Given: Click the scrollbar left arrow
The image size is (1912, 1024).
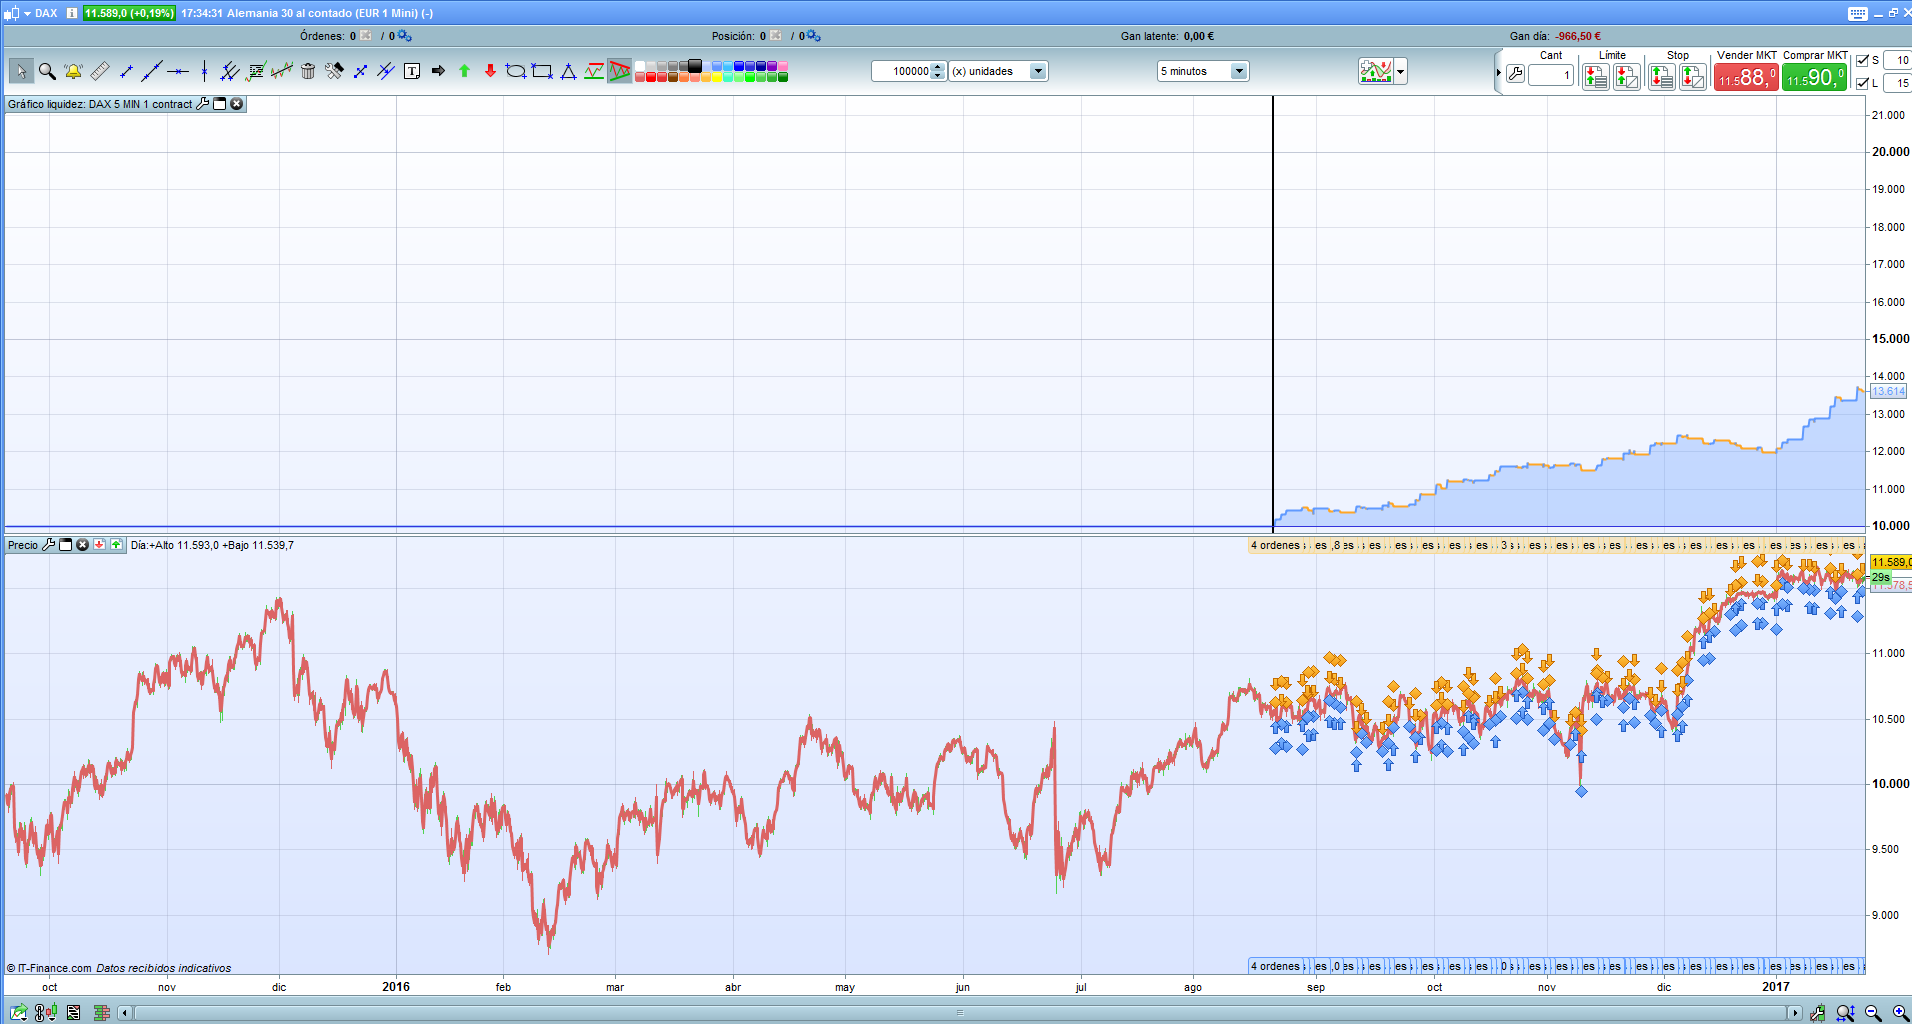Looking at the screenshot, I should [125, 1013].
